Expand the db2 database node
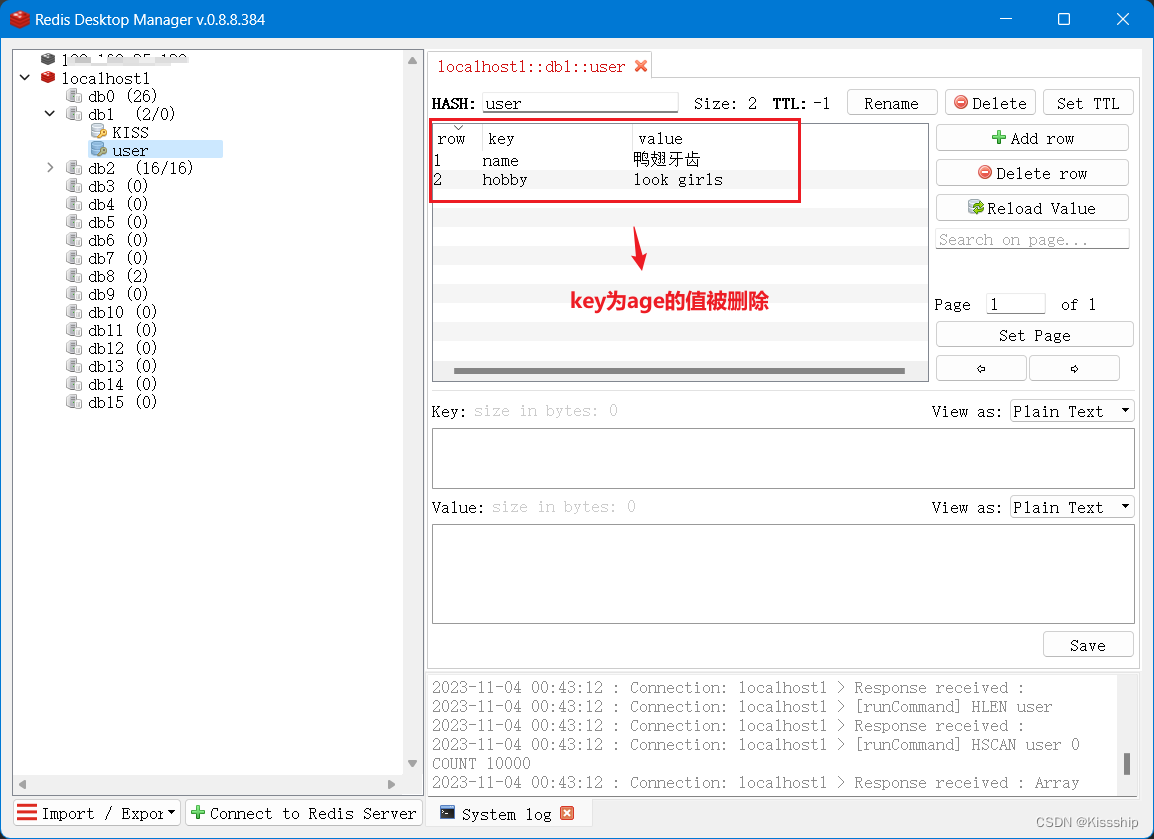The width and height of the screenshot is (1154, 839). [49, 168]
